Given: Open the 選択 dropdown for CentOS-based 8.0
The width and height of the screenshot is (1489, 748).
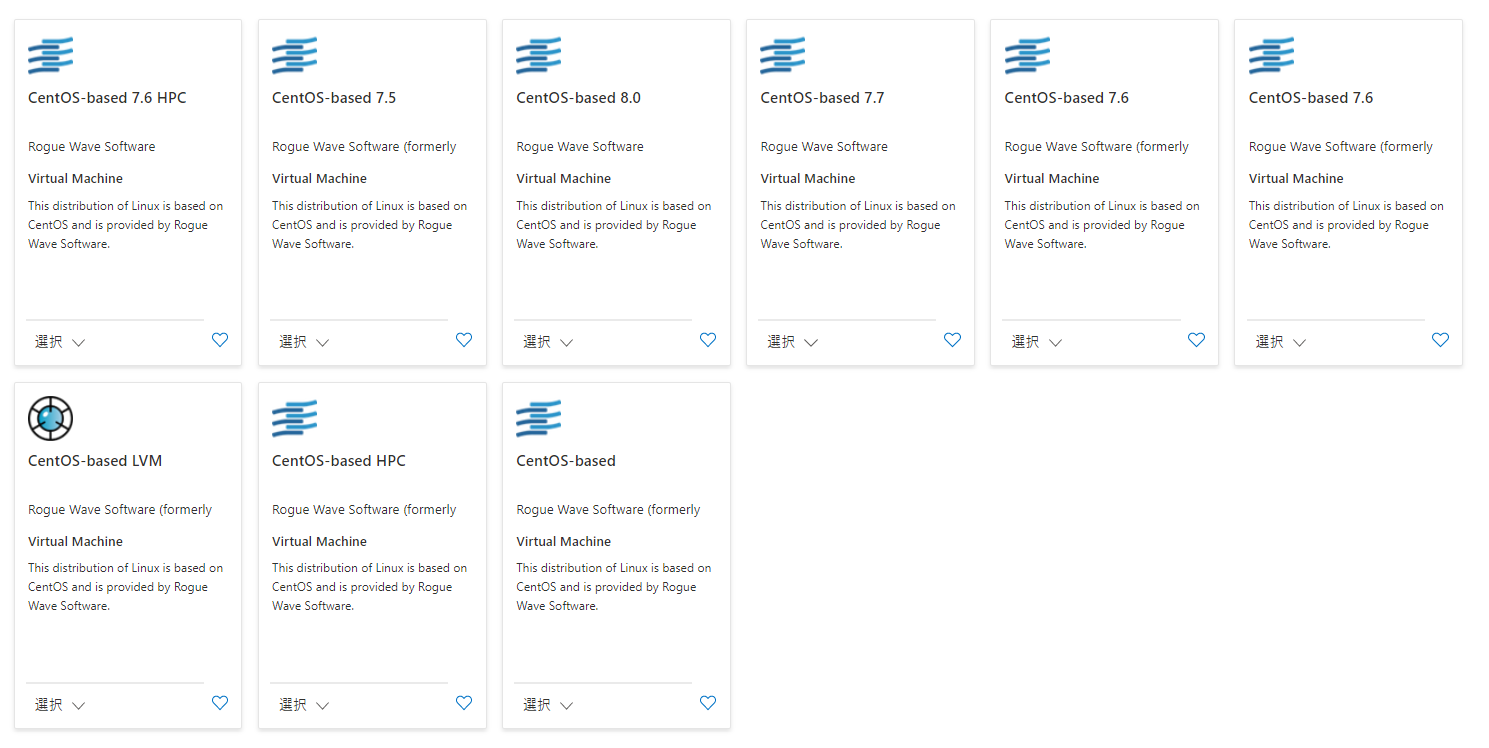Looking at the screenshot, I should (546, 341).
